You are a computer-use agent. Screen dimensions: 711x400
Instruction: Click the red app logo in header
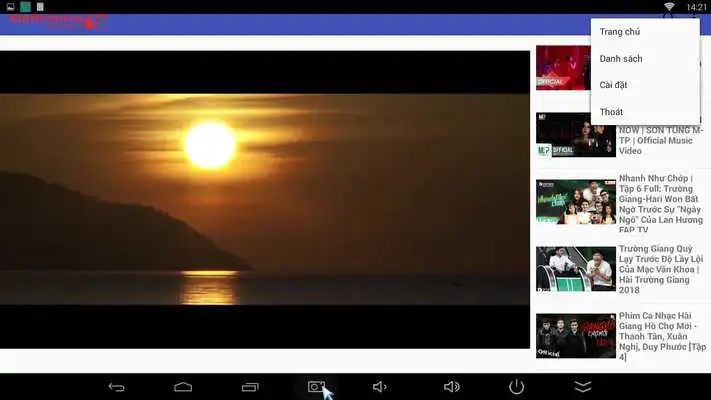point(59,21)
